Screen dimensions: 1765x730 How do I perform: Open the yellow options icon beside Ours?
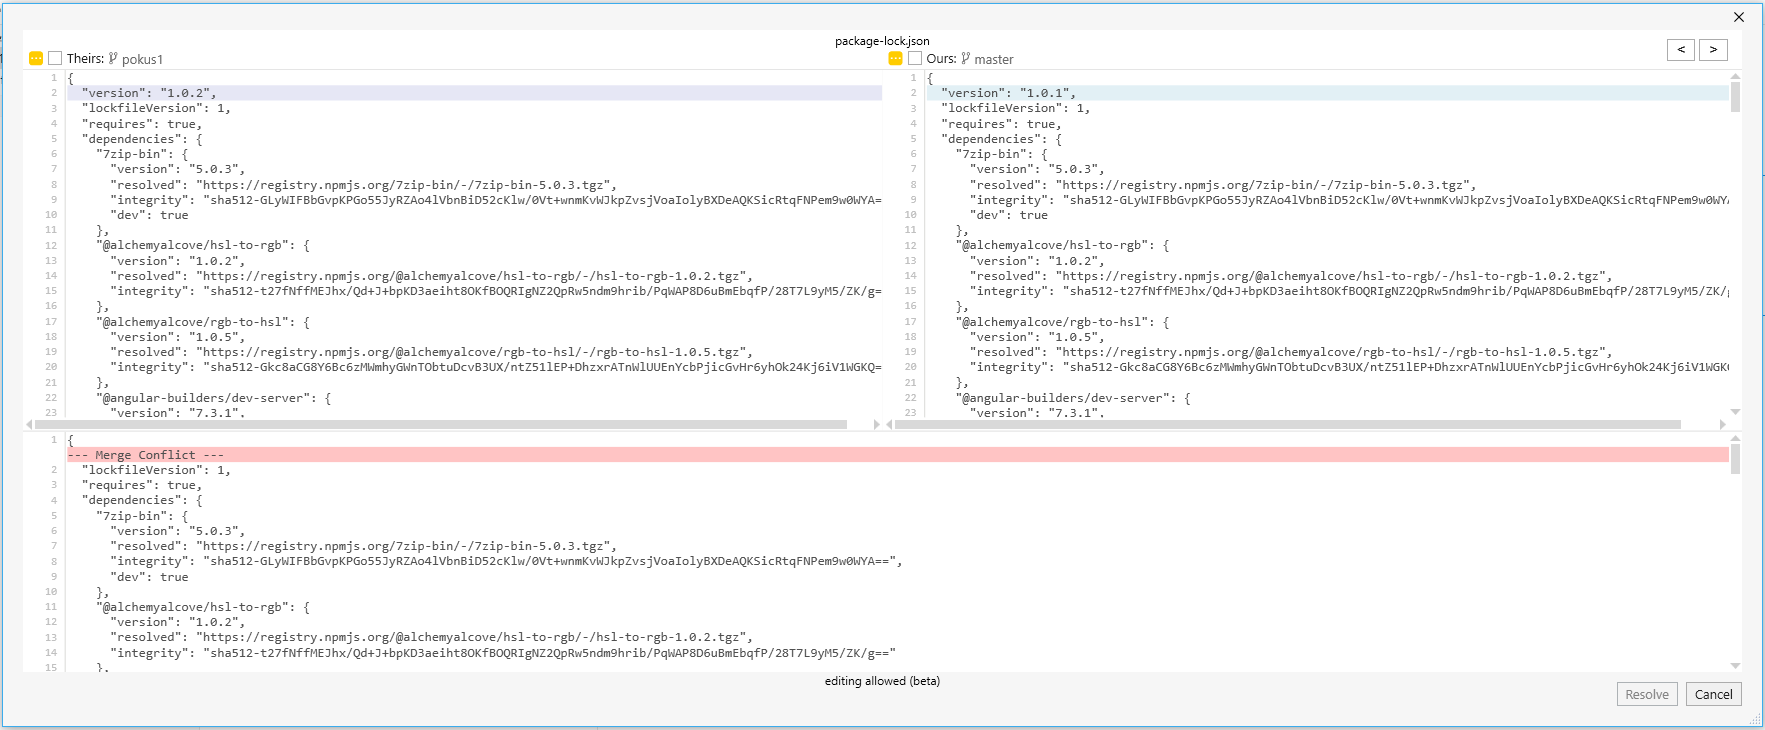click(895, 58)
